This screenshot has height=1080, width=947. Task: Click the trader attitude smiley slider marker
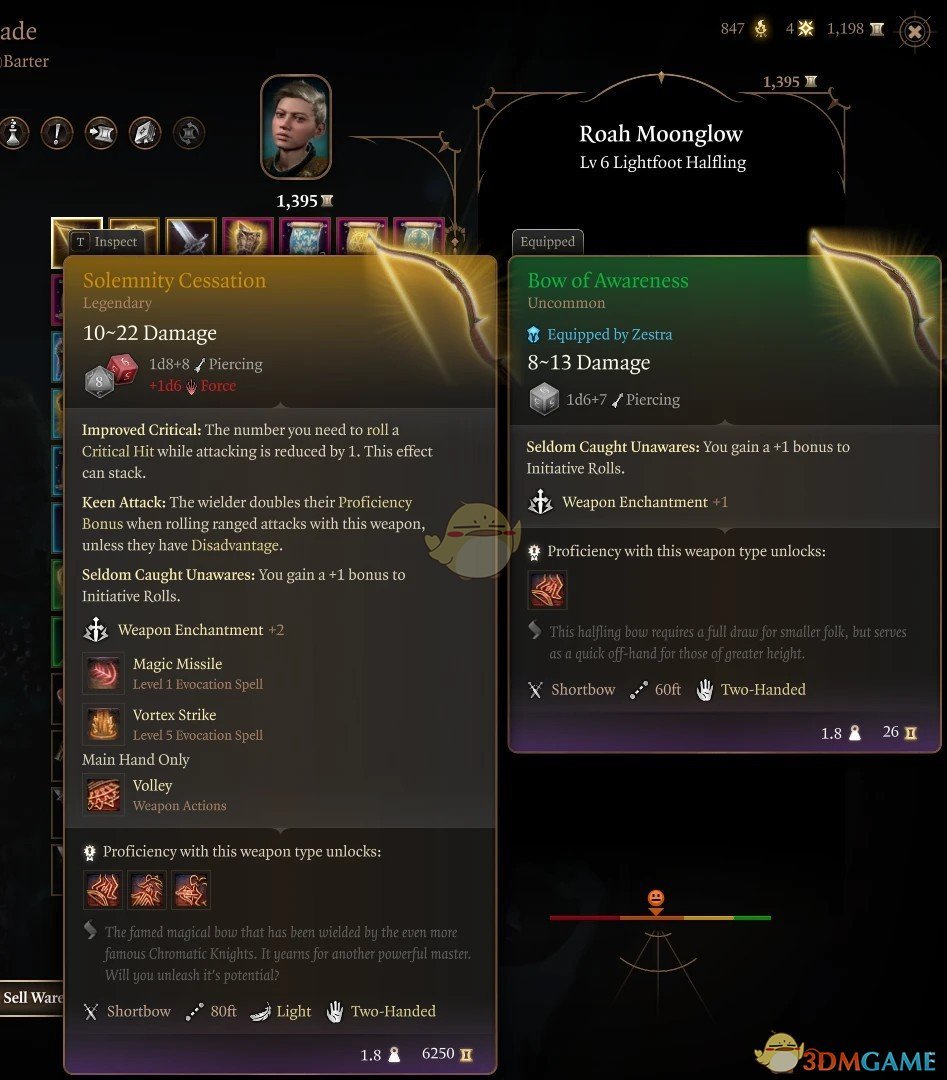tap(656, 900)
